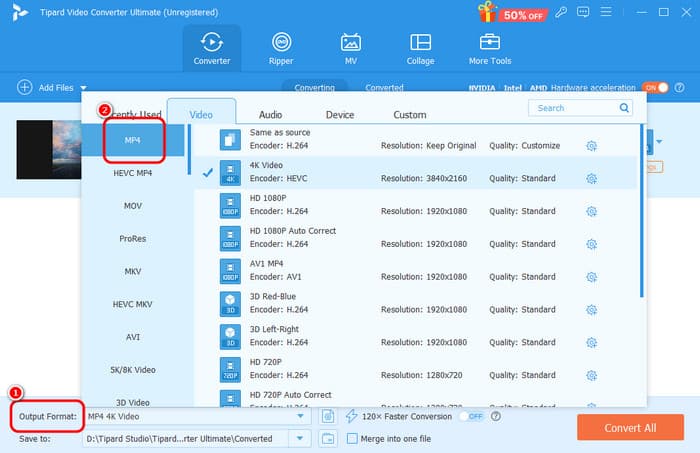The image size is (700, 453).
Task: Click the preset list vertical scrollbar
Action: coord(642,211)
